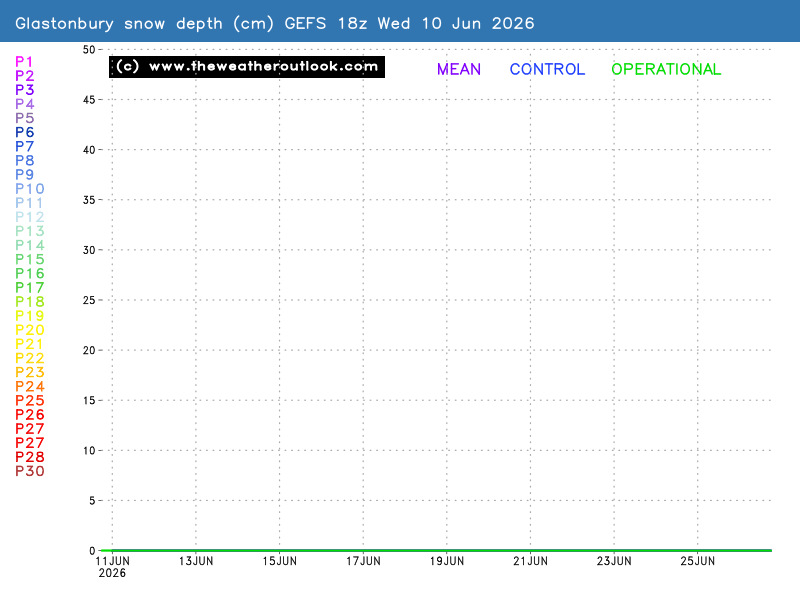800x600 pixels.
Task: Click ensemble member label P24
Action: (x=30, y=387)
